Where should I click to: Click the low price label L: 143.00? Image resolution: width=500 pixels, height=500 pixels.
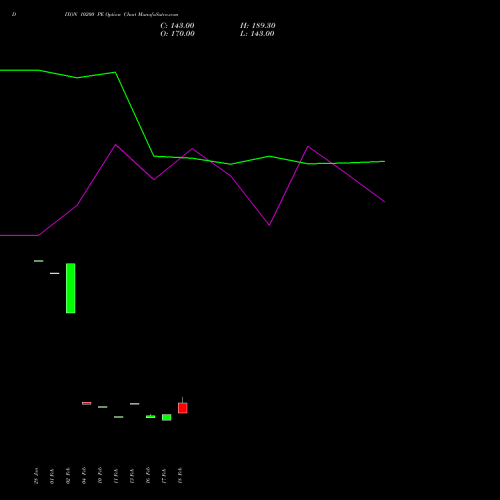pyautogui.click(x=257, y=34)
